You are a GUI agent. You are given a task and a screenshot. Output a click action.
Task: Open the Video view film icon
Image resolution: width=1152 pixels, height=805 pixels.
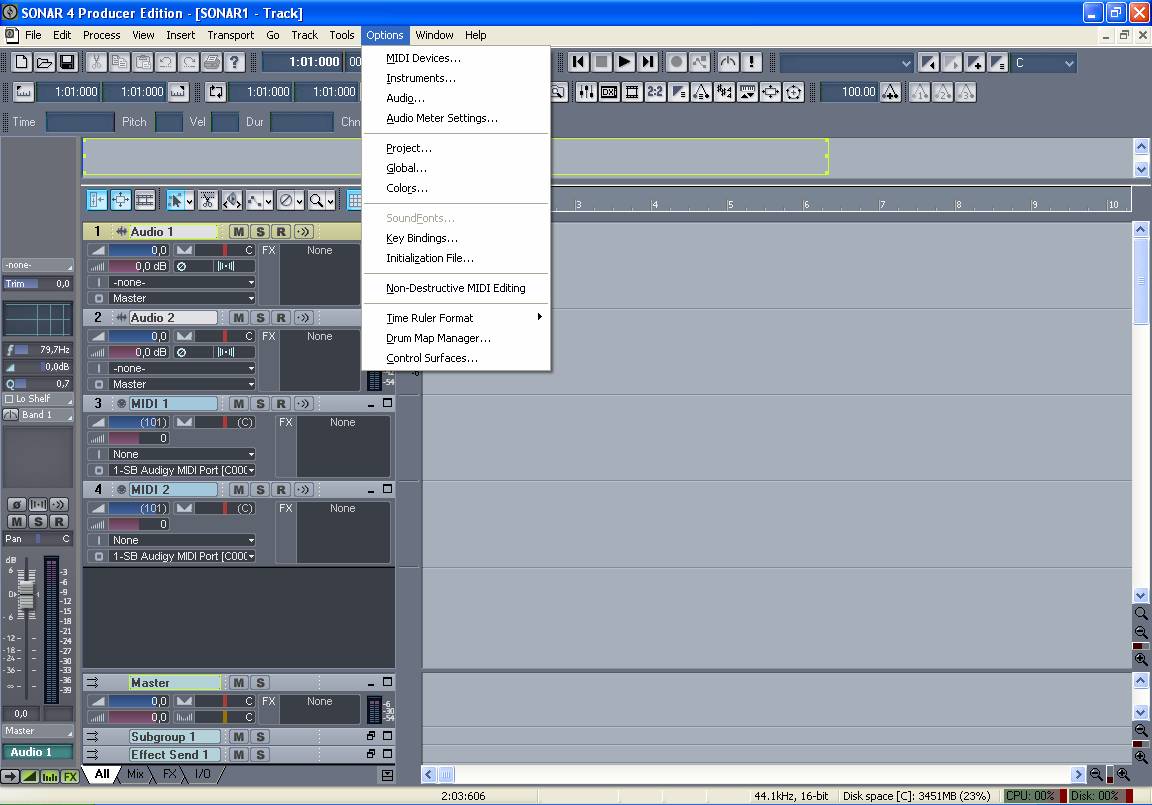point(632,92)
